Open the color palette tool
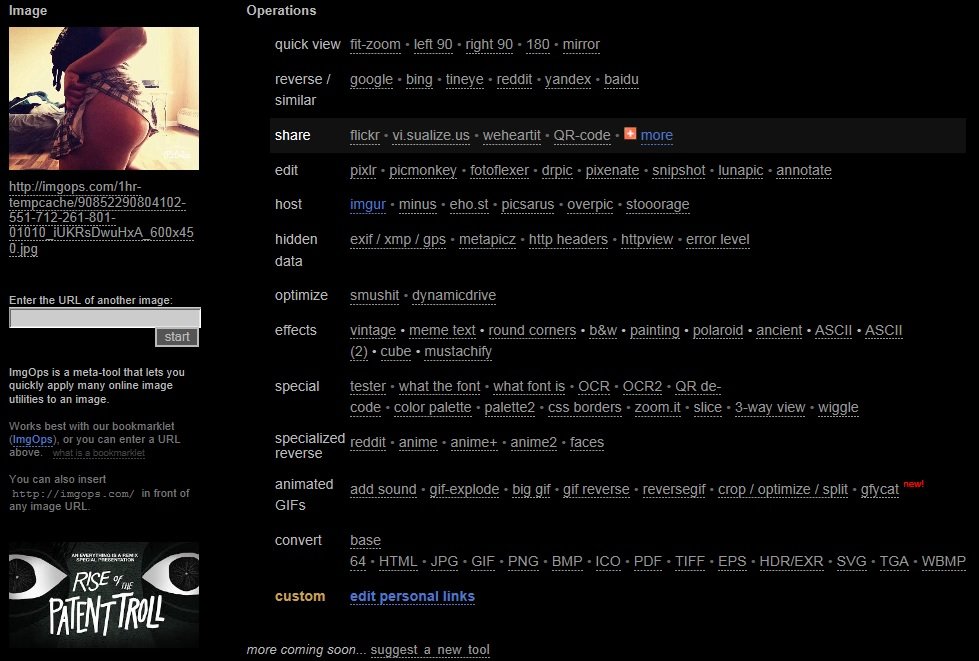 click(433, 407)
